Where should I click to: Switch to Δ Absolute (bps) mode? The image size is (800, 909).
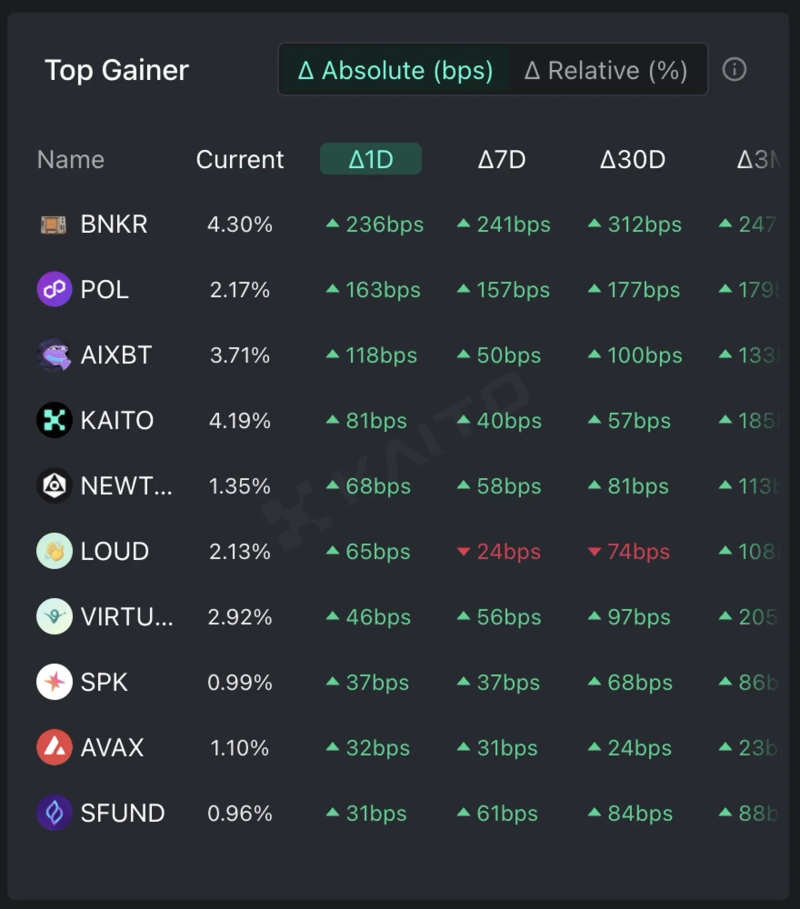point(395,70)
